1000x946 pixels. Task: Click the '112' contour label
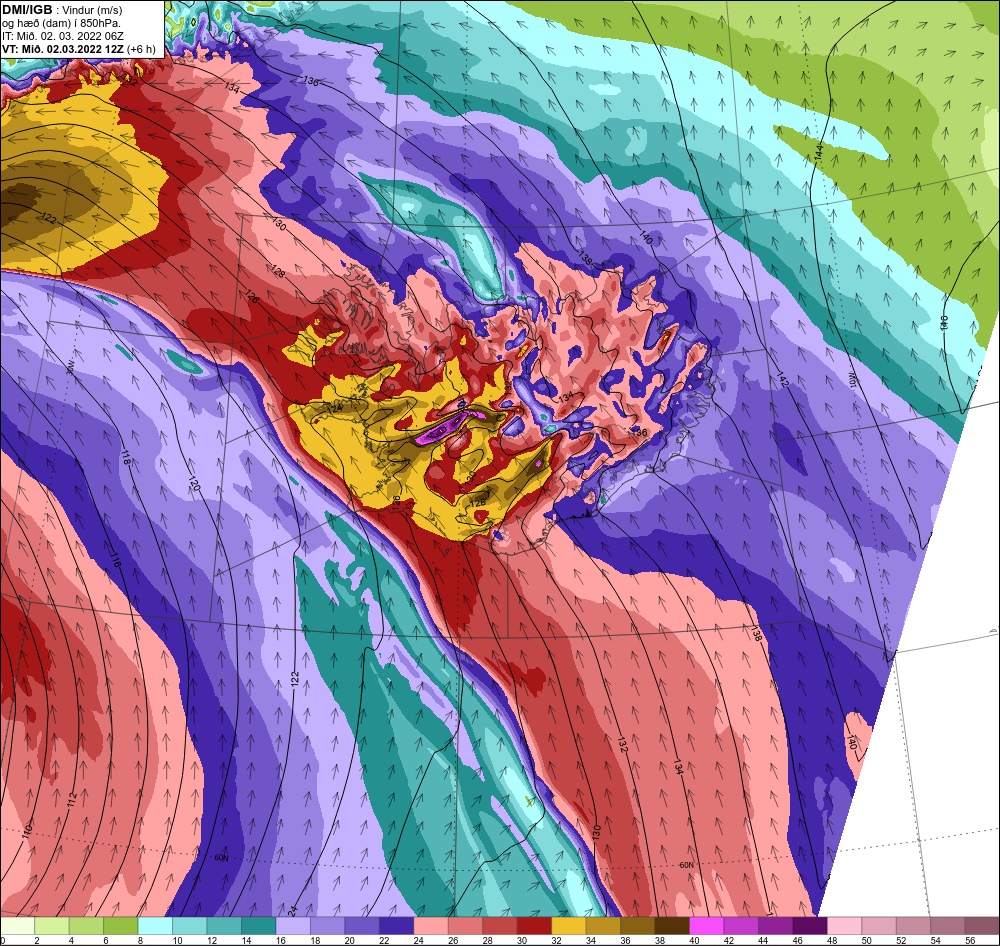pos(71,800)
